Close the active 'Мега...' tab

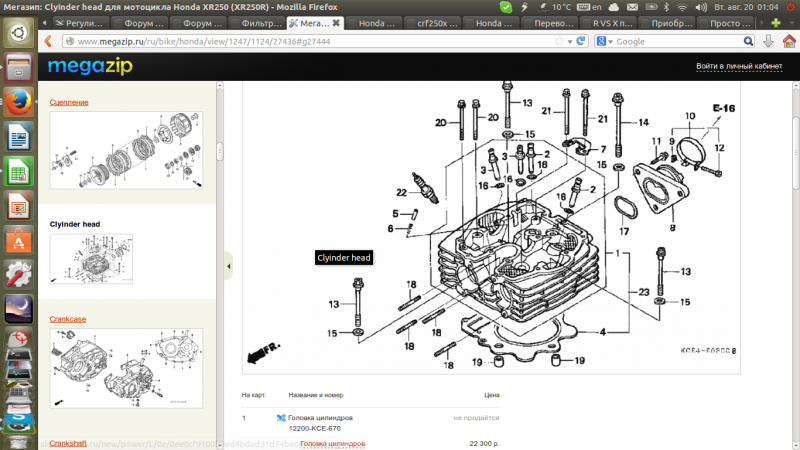tap(336, 23)
